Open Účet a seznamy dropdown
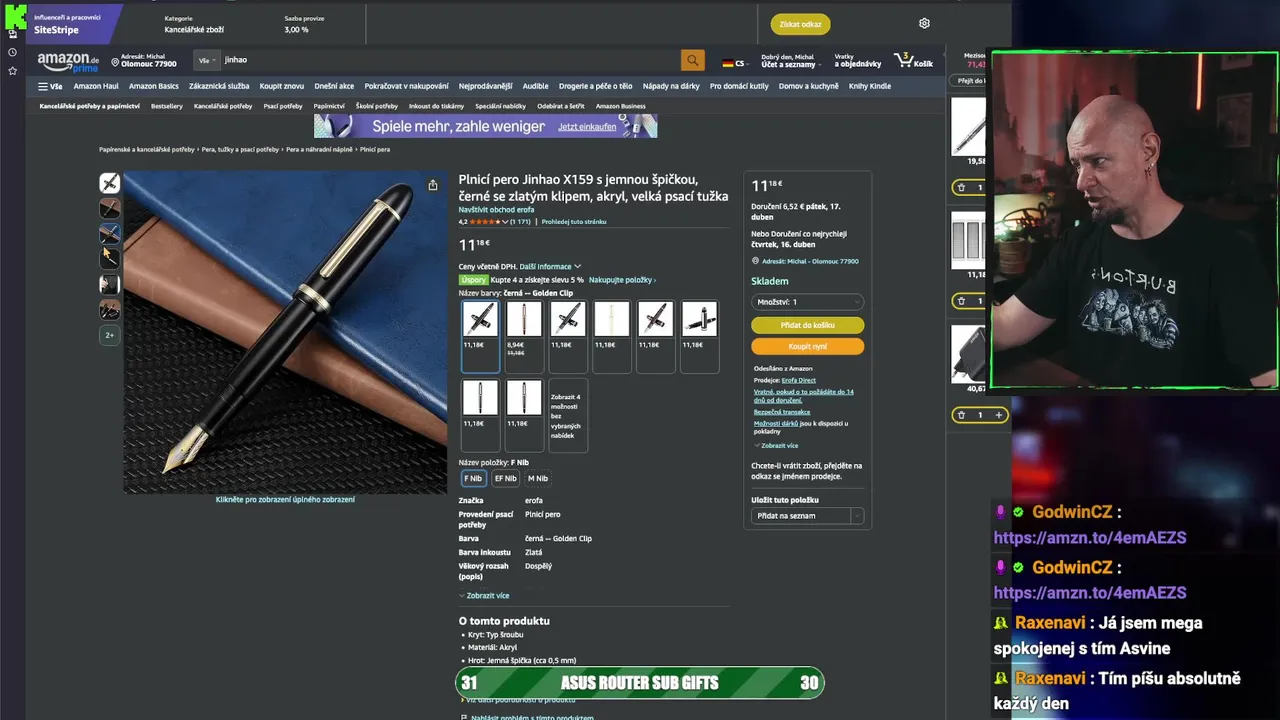 (789, 61)
